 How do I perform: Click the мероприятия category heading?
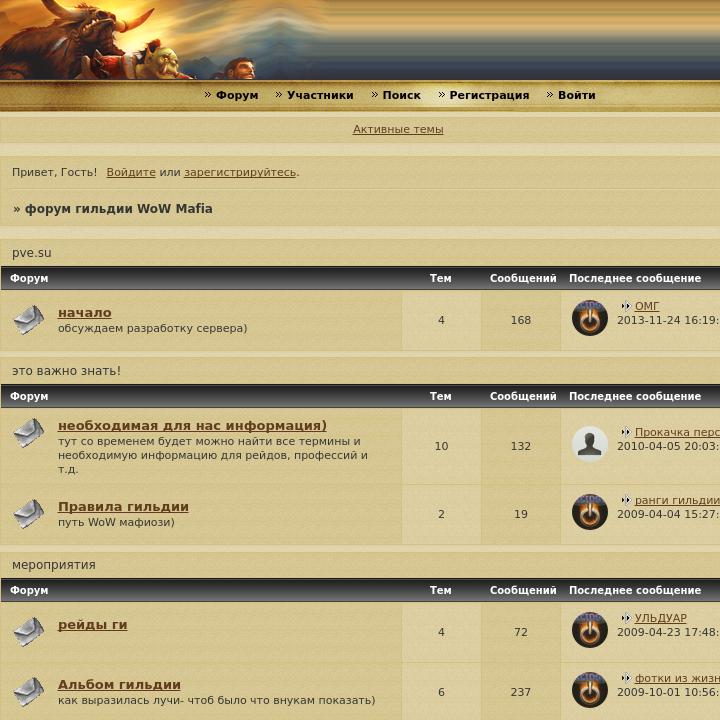[54, 565]
